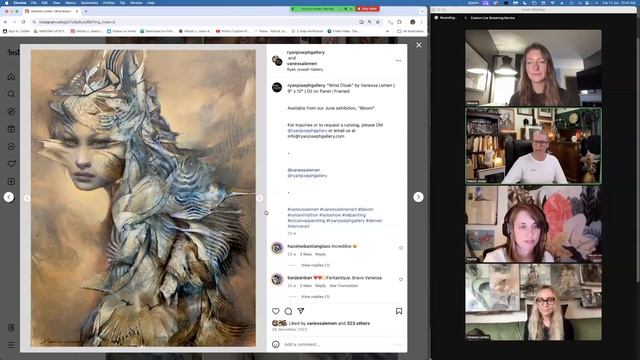Reload the Instagram page

click(23, 22)
